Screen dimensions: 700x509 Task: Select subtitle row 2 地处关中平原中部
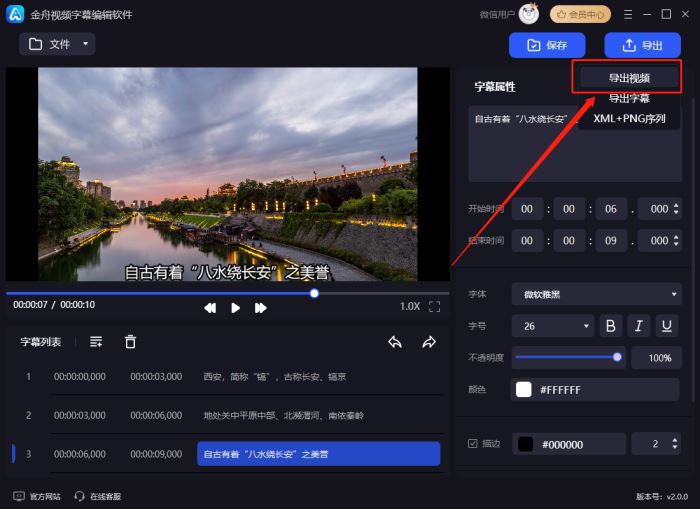pos(283,416)
